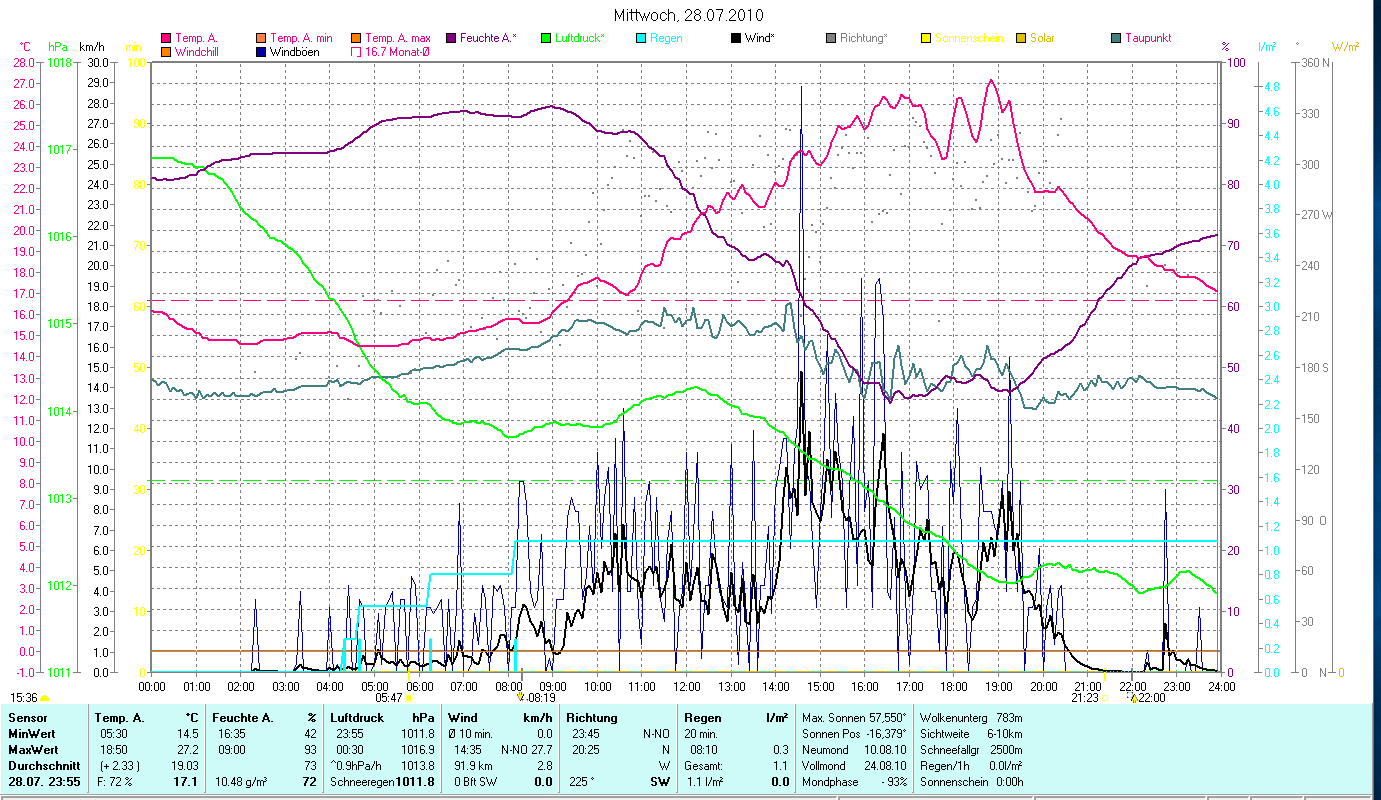Click the dark blue Windböen legend square
This screenshot has height=800, width=1381.
[x=261, y=52]
